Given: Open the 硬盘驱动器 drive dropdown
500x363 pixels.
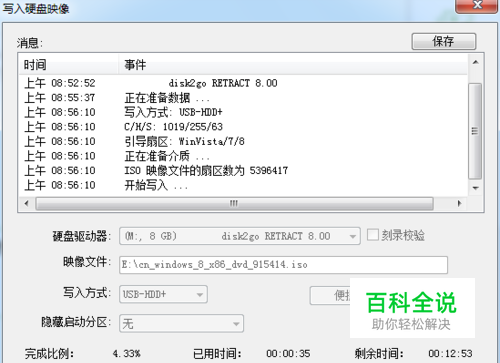Looking at the screenshot, I should [240, 236].
